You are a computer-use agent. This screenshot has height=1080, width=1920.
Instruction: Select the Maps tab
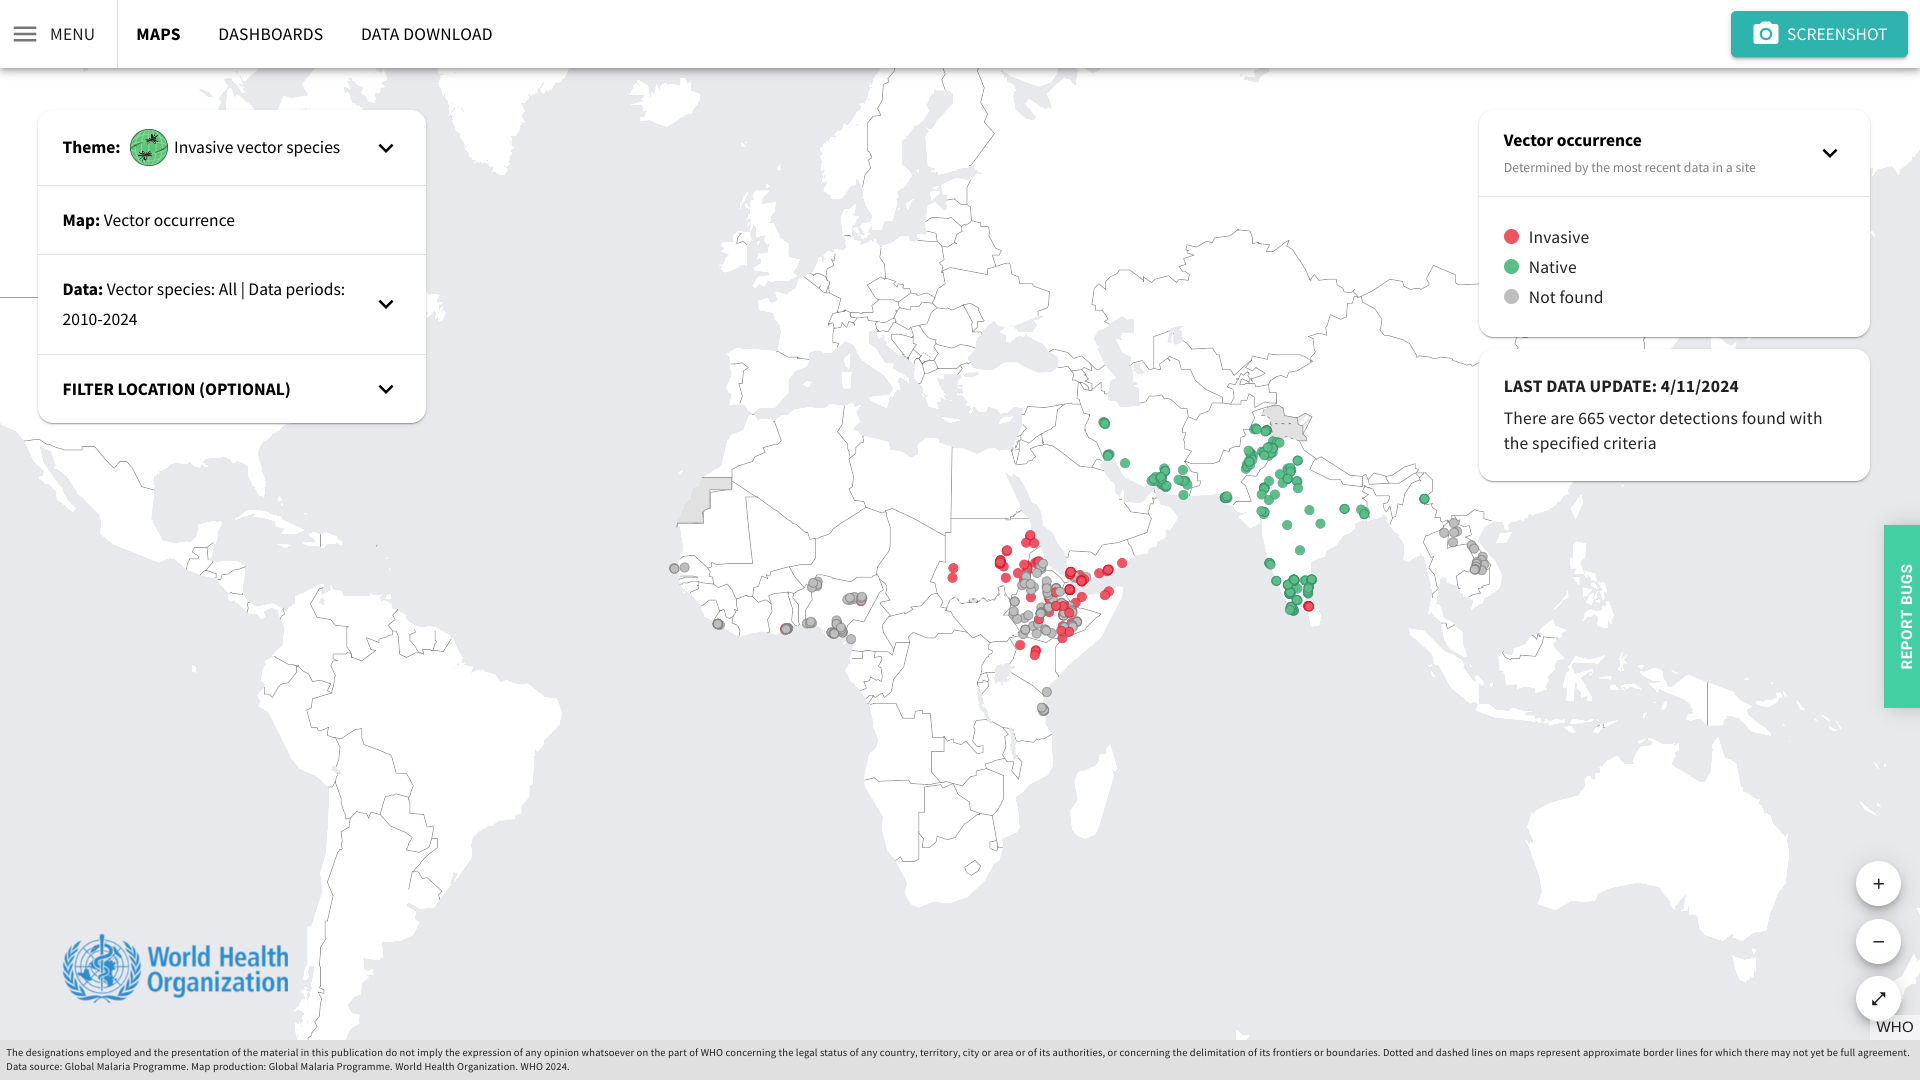pyautogui.click(x=158, y=34)
